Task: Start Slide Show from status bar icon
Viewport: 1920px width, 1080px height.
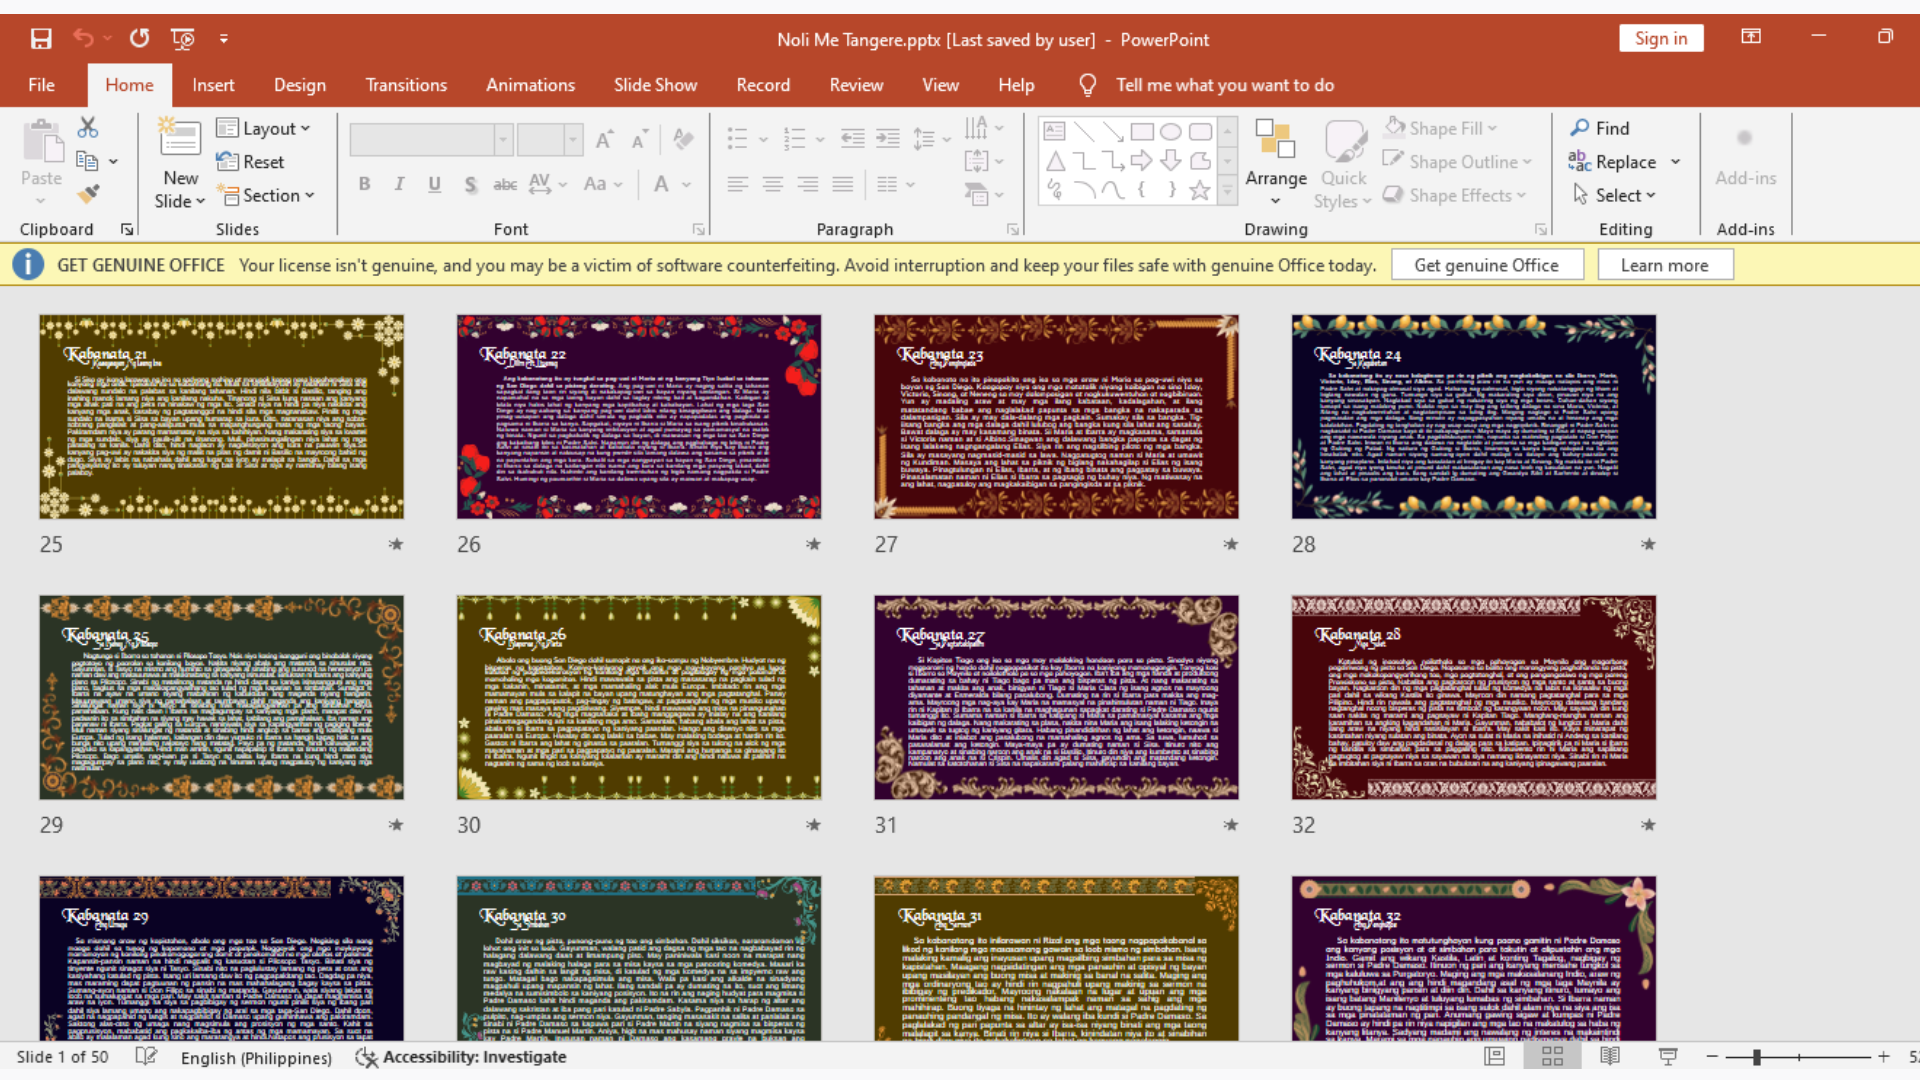Action: [x=1668, y=1056]
